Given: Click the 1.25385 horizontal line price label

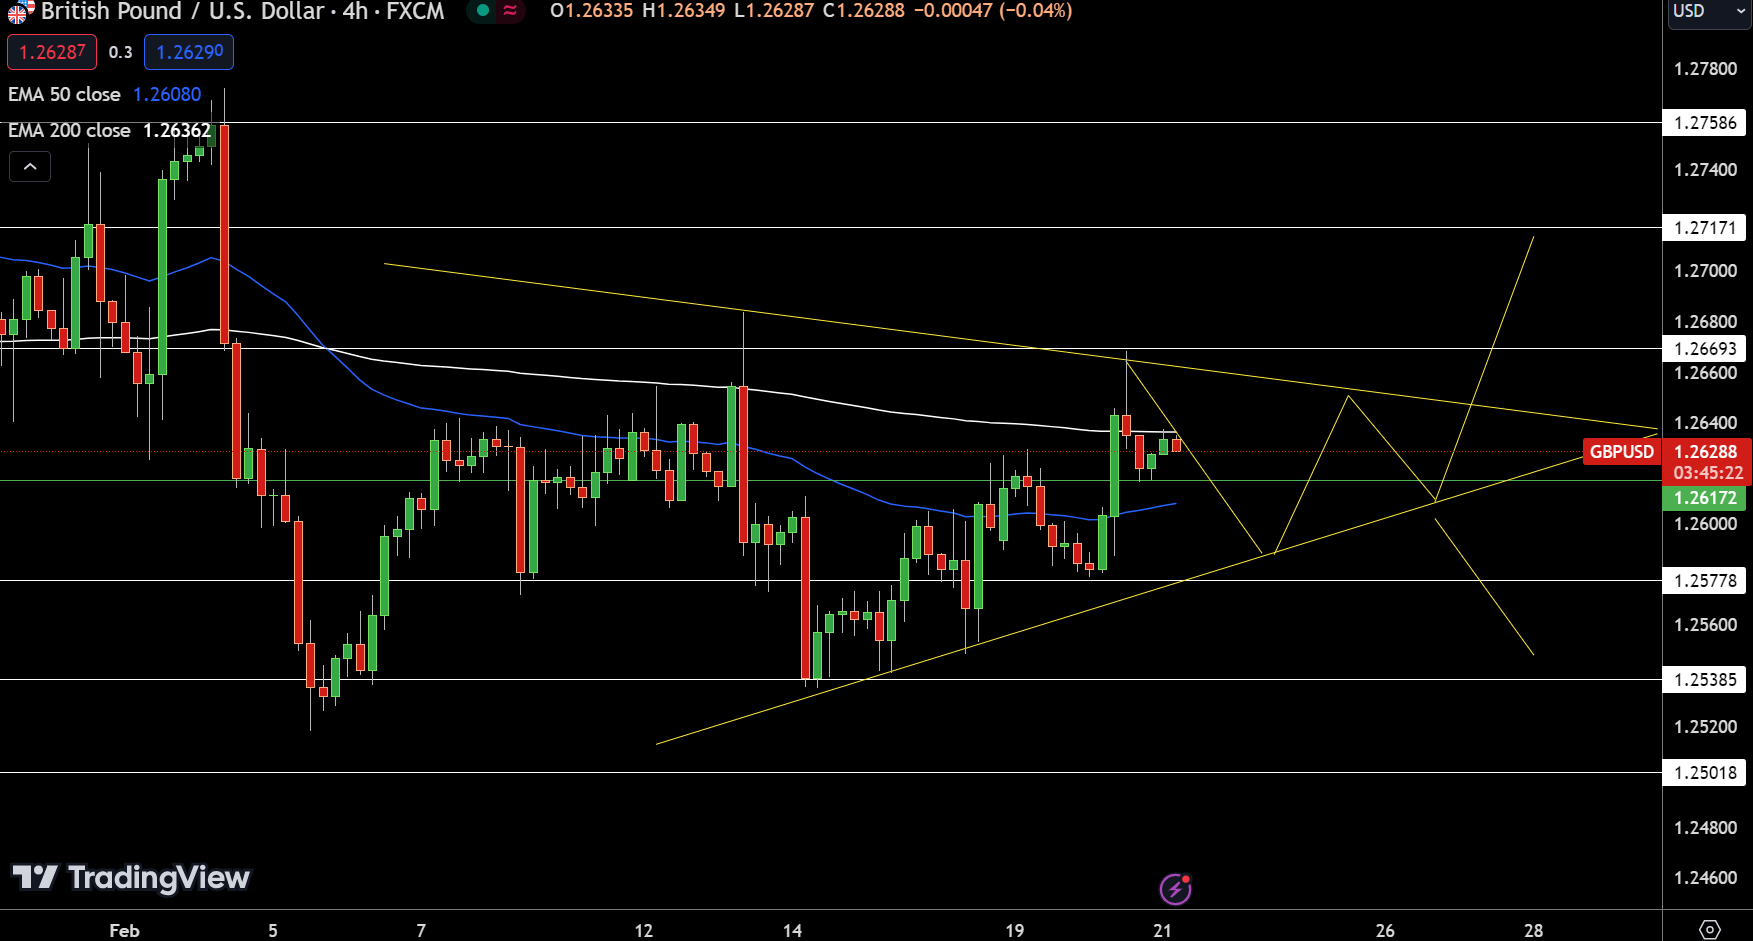Looking at the screenshot, I should coord(1705,680).
